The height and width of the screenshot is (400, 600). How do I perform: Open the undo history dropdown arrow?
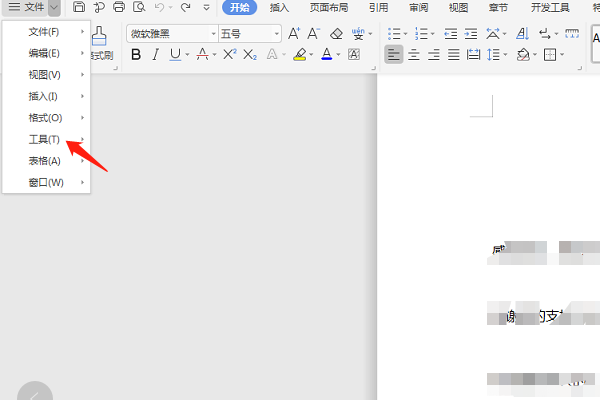click(170, 7)
